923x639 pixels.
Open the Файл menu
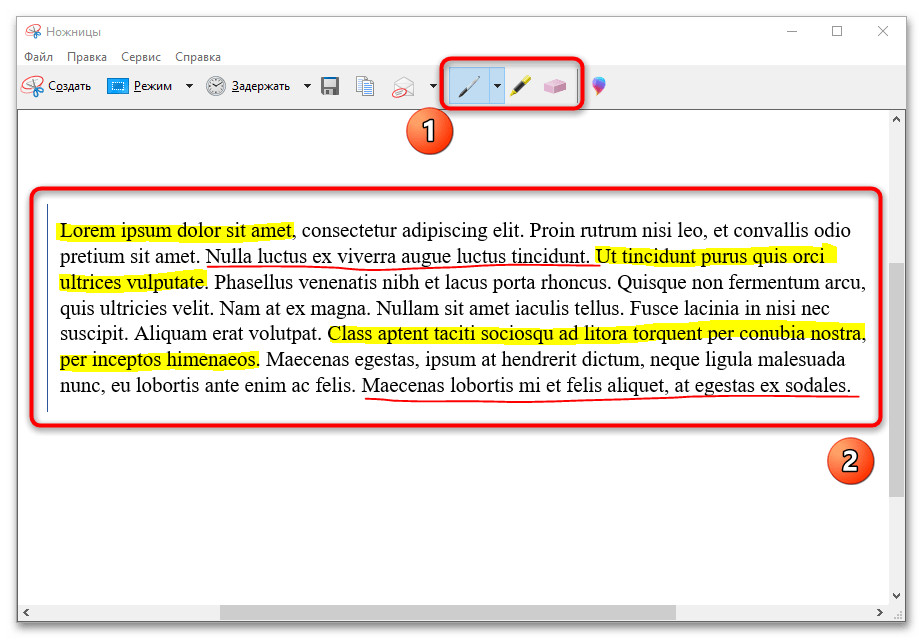pyautogui.click(x=39, y=57)
